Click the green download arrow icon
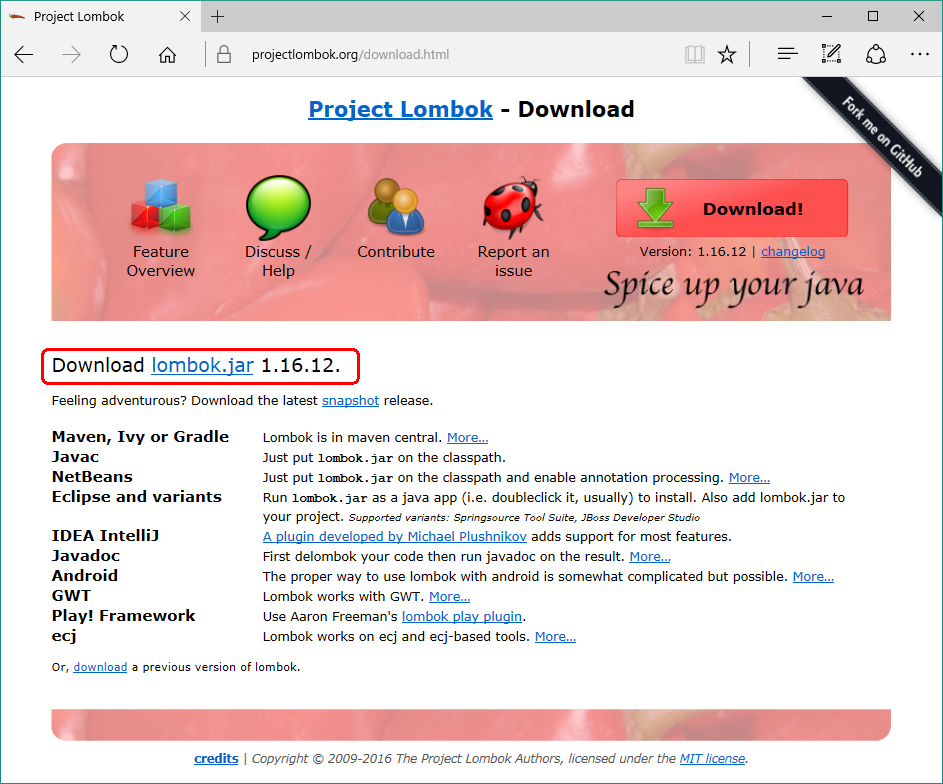The image size is (943, 784). pyautogui.click(x=655, y=208)
